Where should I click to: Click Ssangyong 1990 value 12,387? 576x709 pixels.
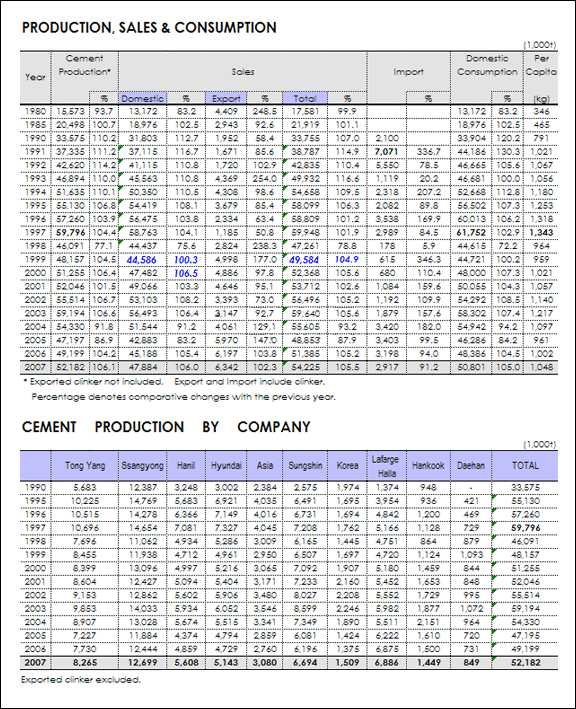point(143,487)
